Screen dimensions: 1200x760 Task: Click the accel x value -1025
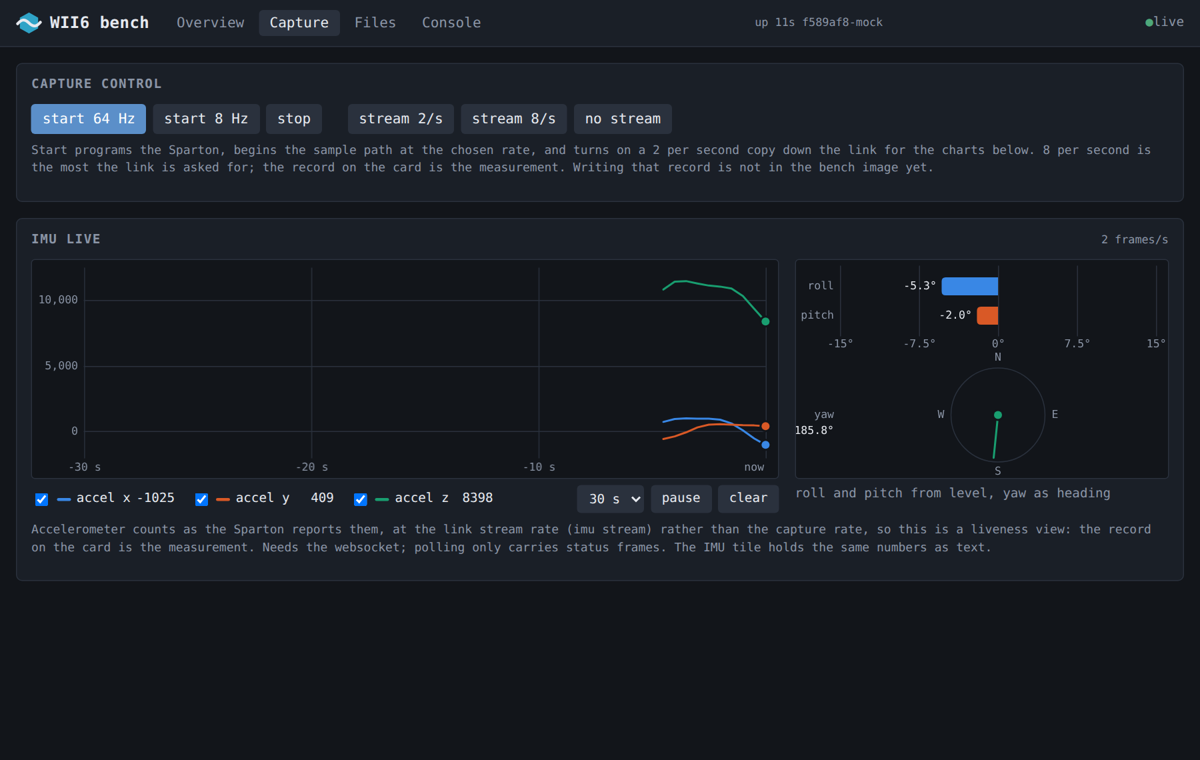155,498
